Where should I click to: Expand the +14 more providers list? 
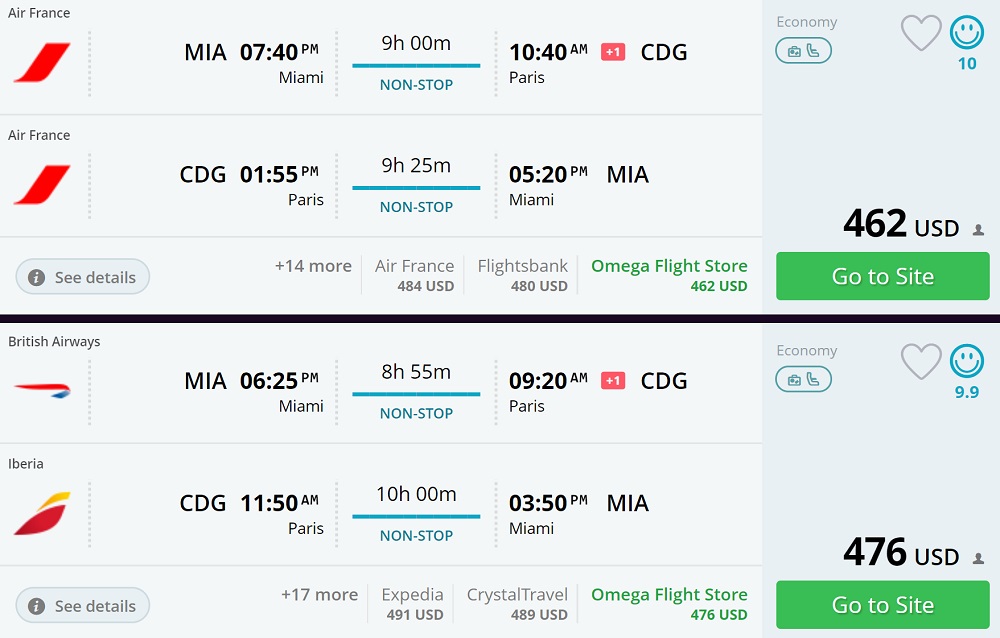click(313, 266)
